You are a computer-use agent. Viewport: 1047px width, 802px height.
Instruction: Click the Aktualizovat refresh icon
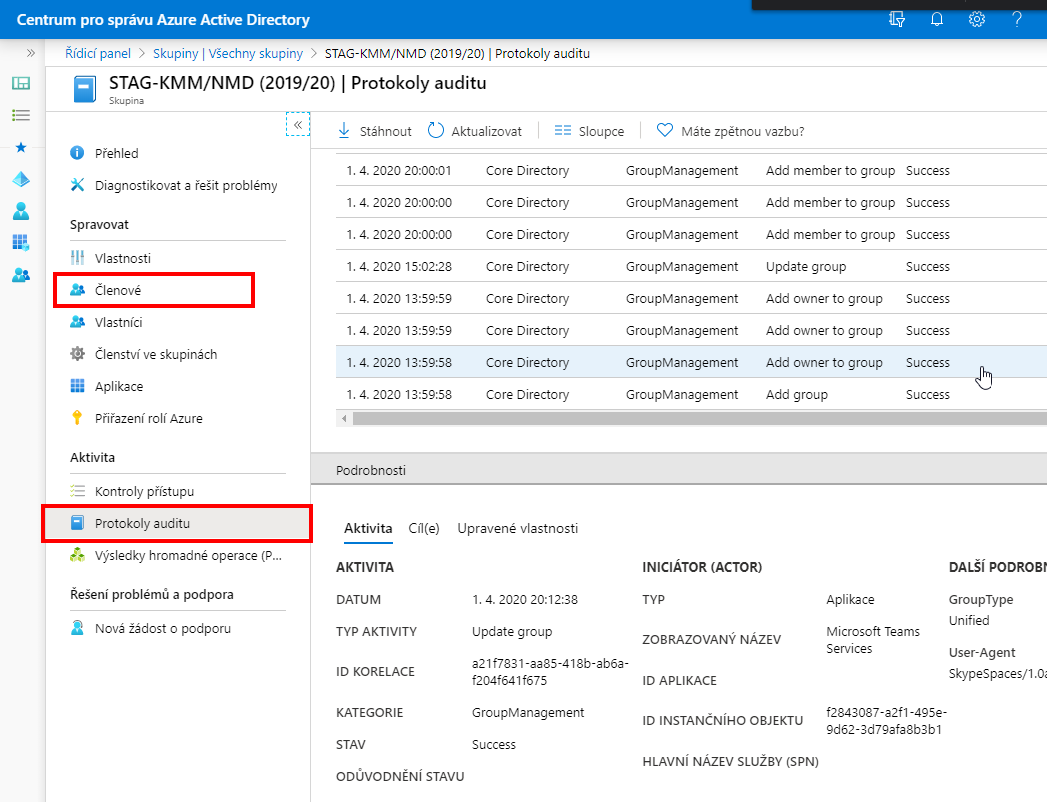click(x=435, y=130)
